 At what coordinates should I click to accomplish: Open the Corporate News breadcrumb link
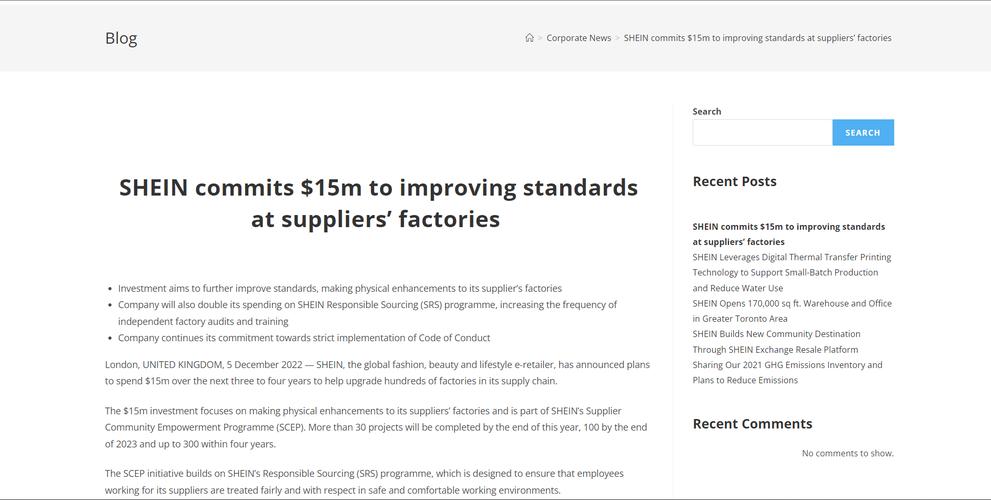tap(578, 38)
